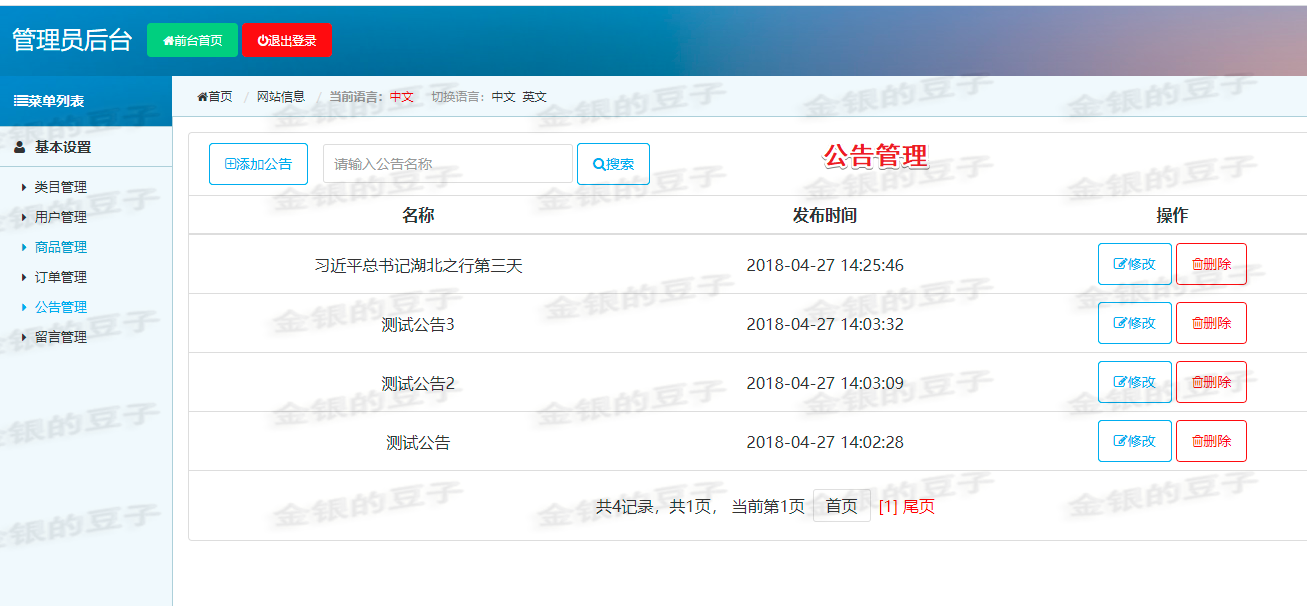Log out with 退出登录
1307x606 pixels.
coord(286,40)
